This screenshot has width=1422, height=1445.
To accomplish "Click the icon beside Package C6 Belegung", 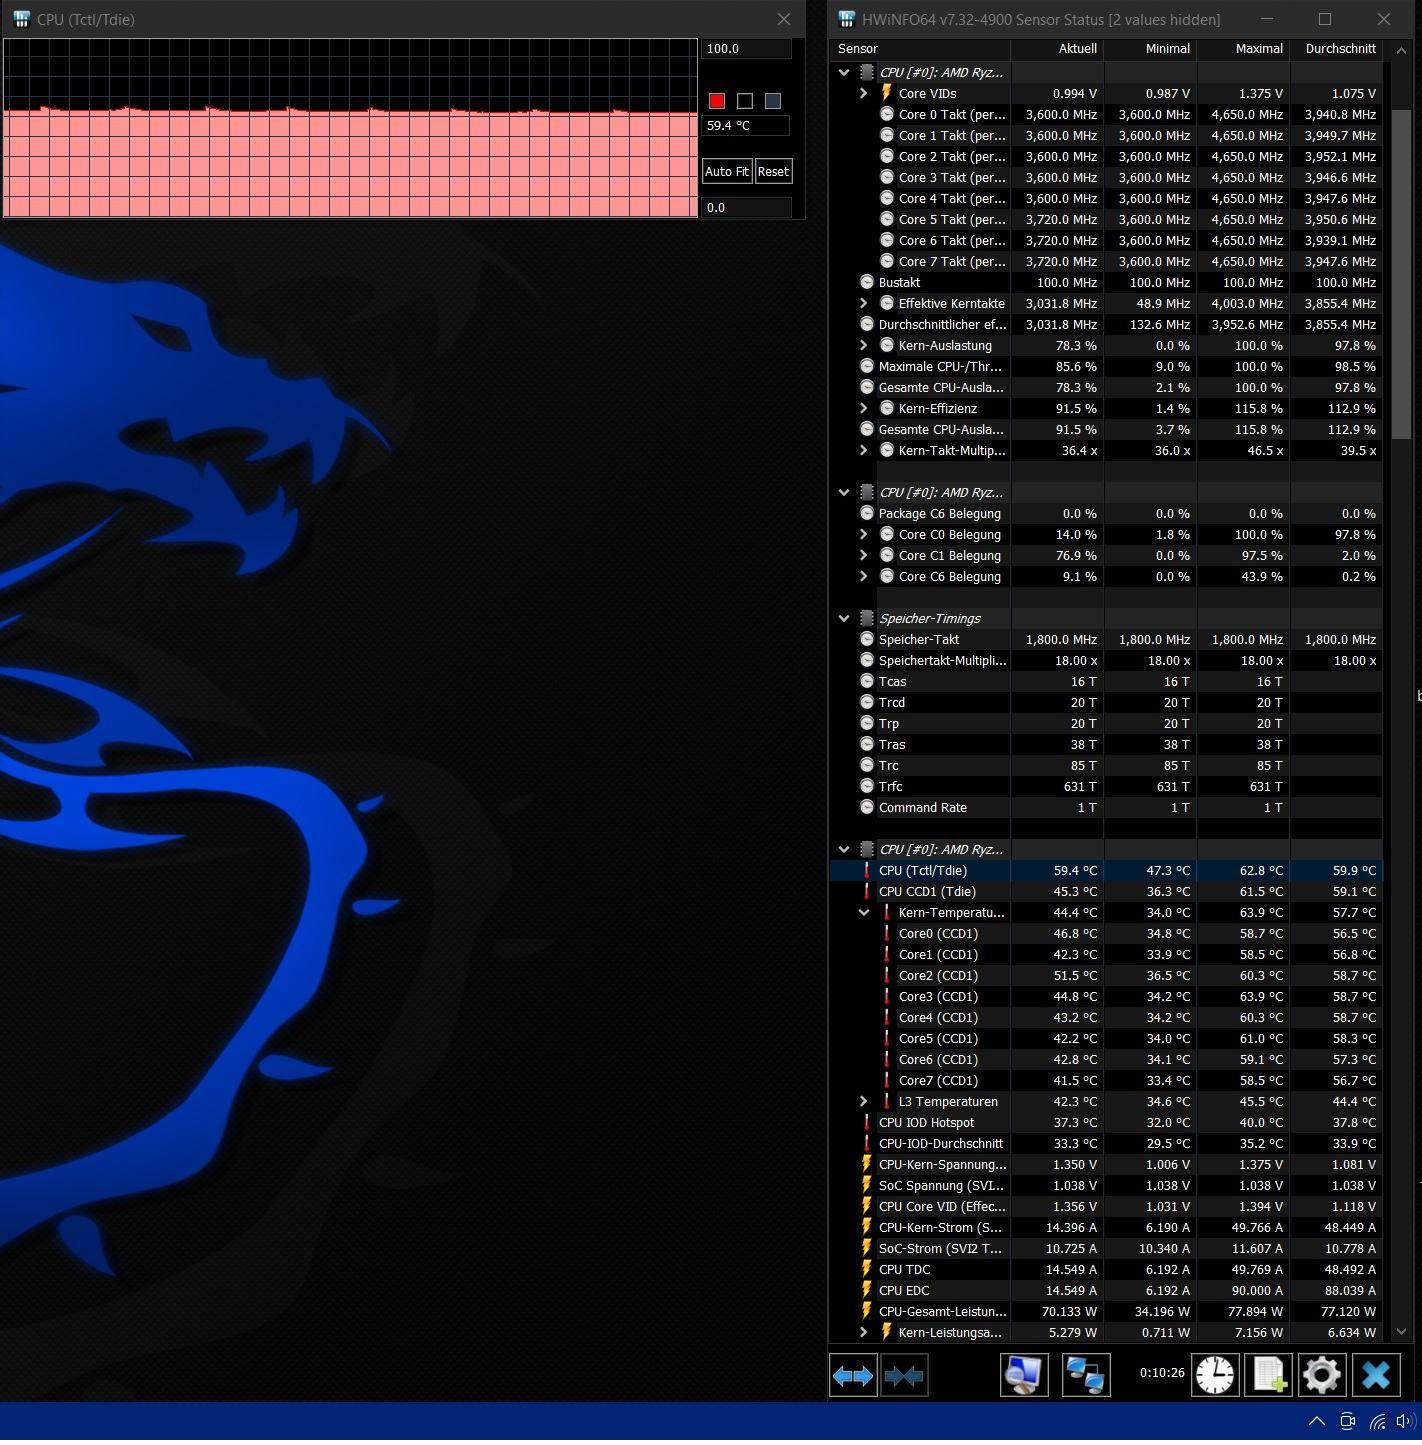I will pos(867,513).
